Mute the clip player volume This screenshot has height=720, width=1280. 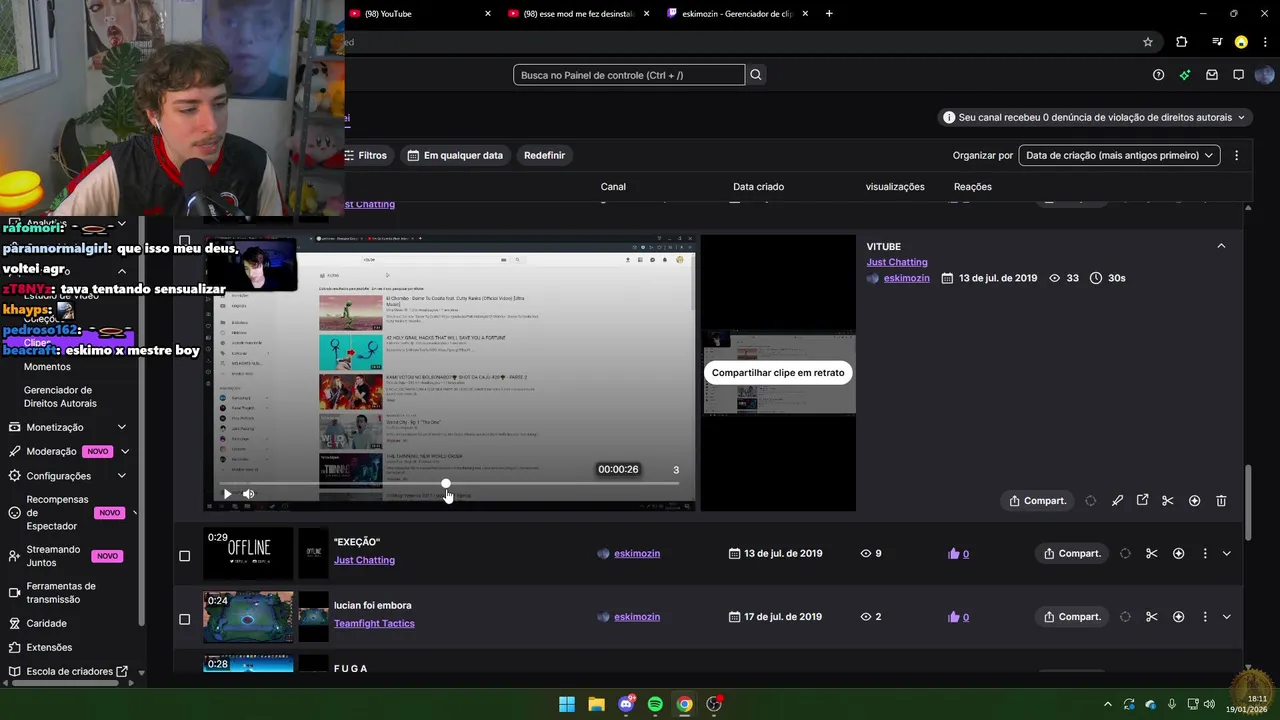(x=248, y=494)
